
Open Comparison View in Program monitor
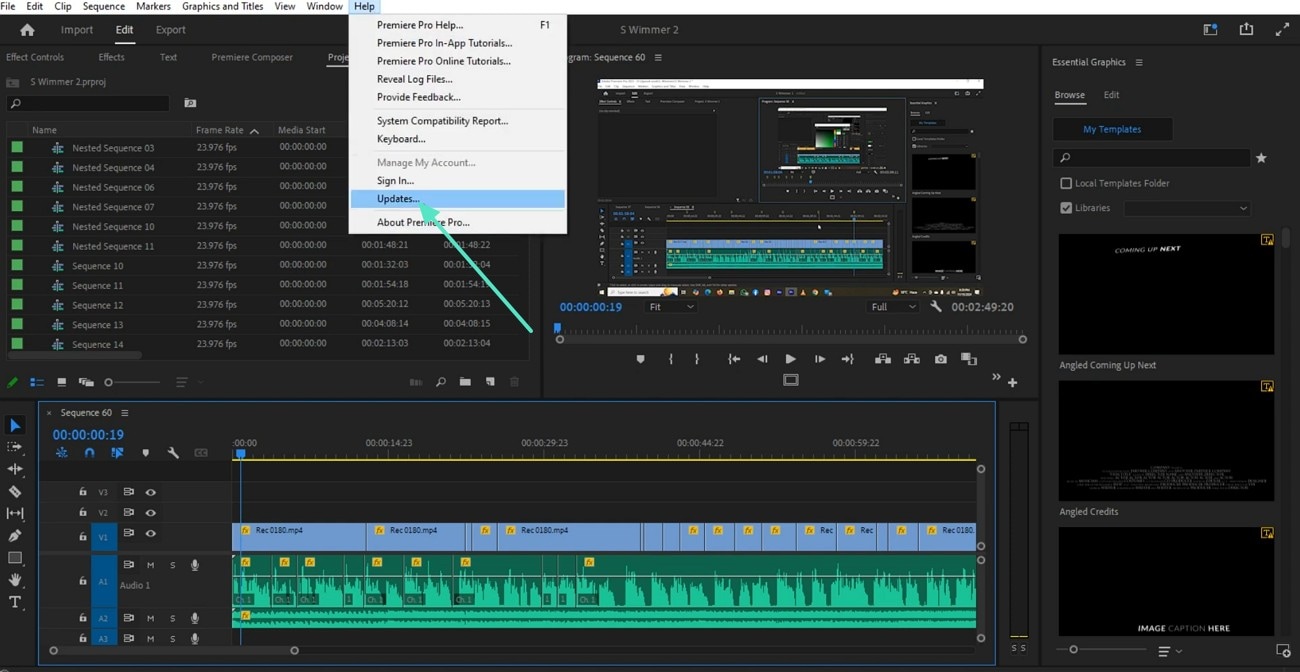(x=968, y=359)
